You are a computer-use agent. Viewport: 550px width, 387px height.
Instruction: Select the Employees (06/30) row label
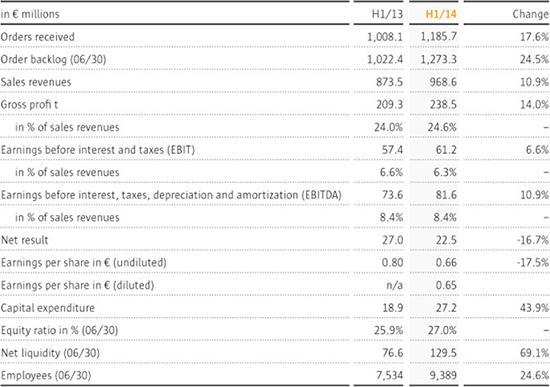click(x=46, y=376)
